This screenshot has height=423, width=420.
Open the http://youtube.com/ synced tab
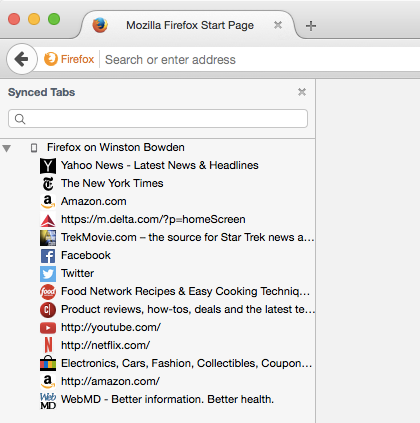[x=111, y=327]
